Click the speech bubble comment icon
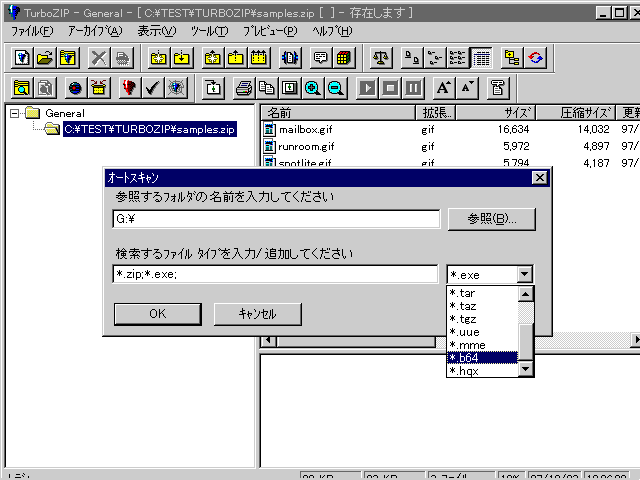 320,58
